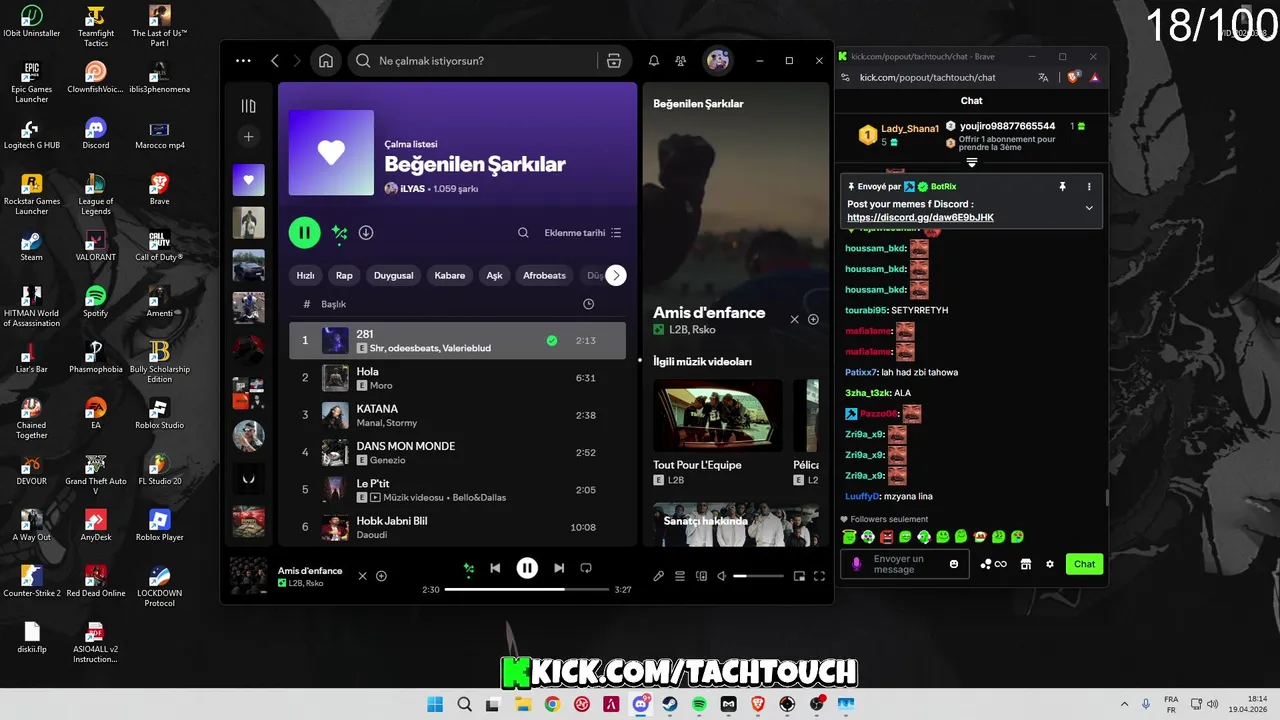1280x720 pixels.
Task: Open Brave translate icon in address bar
Action: 1043,77
